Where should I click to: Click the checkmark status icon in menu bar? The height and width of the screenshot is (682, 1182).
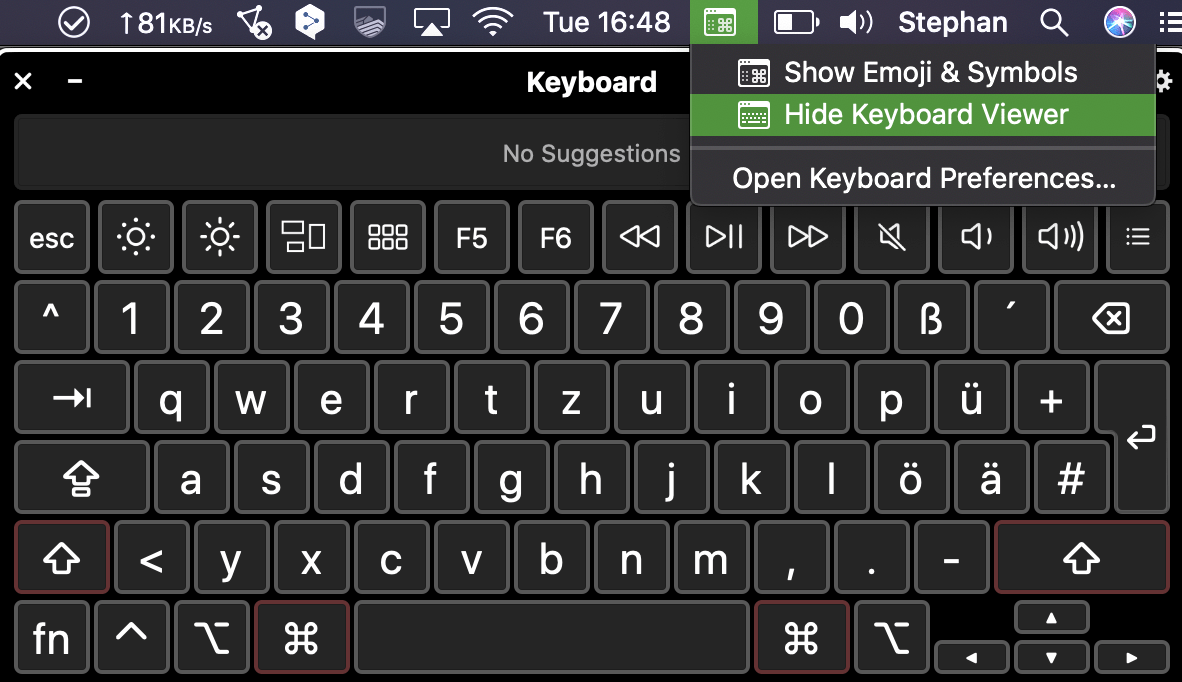pyautogui.click(x=74, y=23)
